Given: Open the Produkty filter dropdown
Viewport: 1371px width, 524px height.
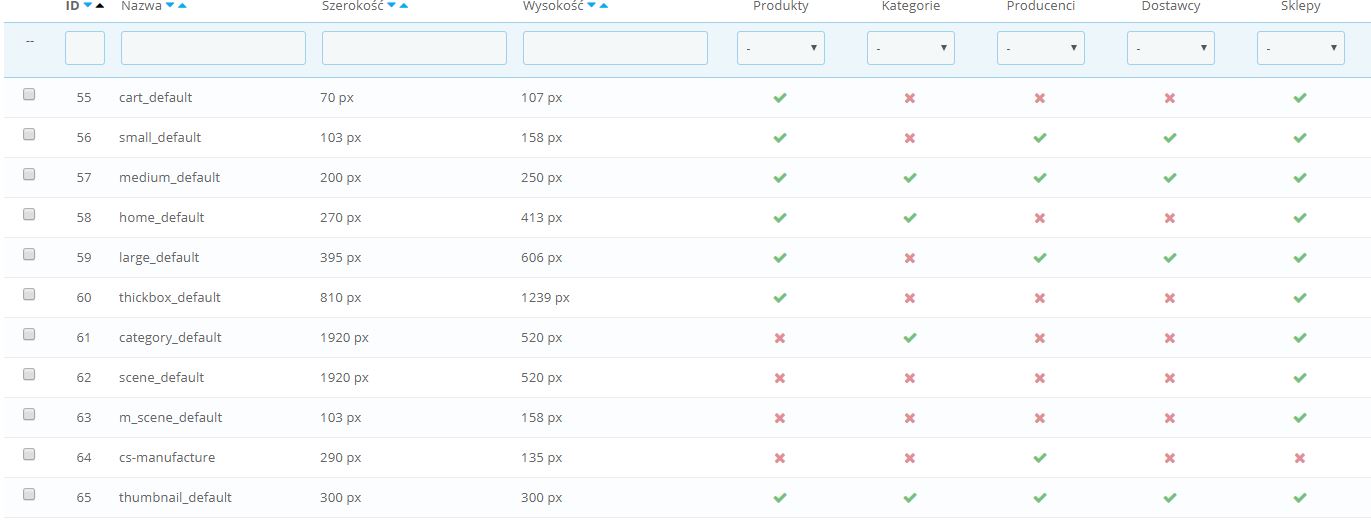Looking at the screenshot, I should click(x=781, y=48).
